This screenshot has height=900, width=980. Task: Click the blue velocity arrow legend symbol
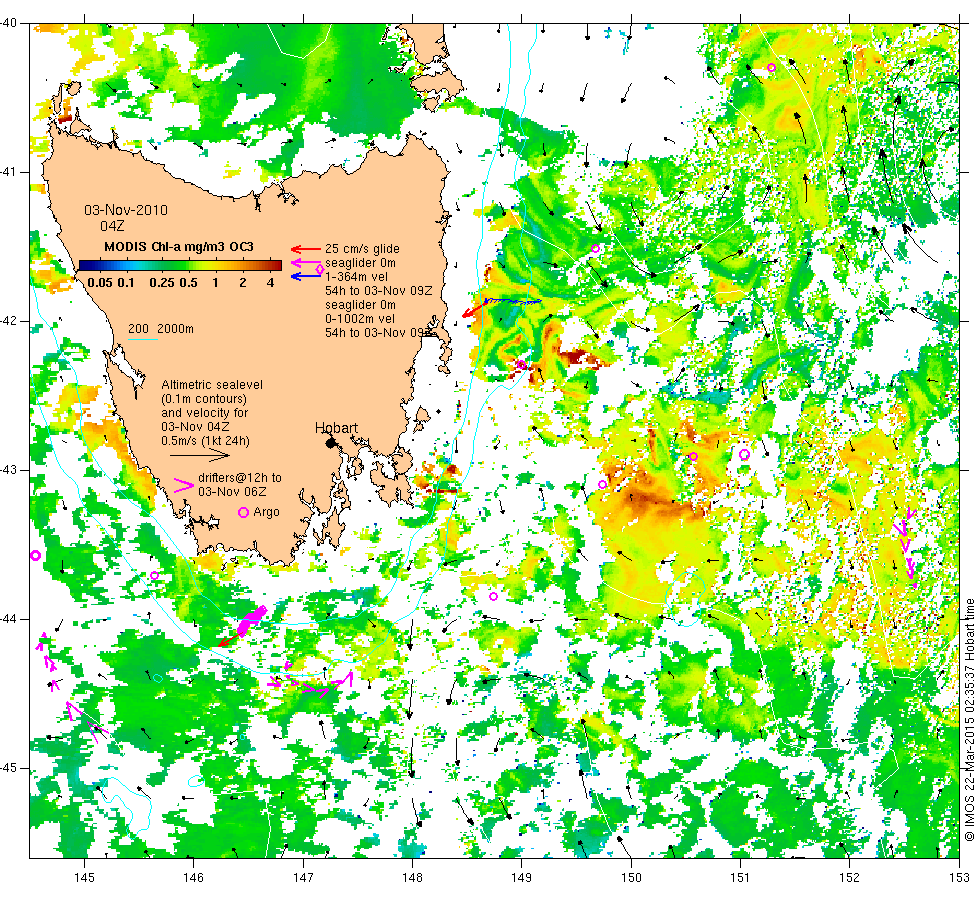[306, 276]
